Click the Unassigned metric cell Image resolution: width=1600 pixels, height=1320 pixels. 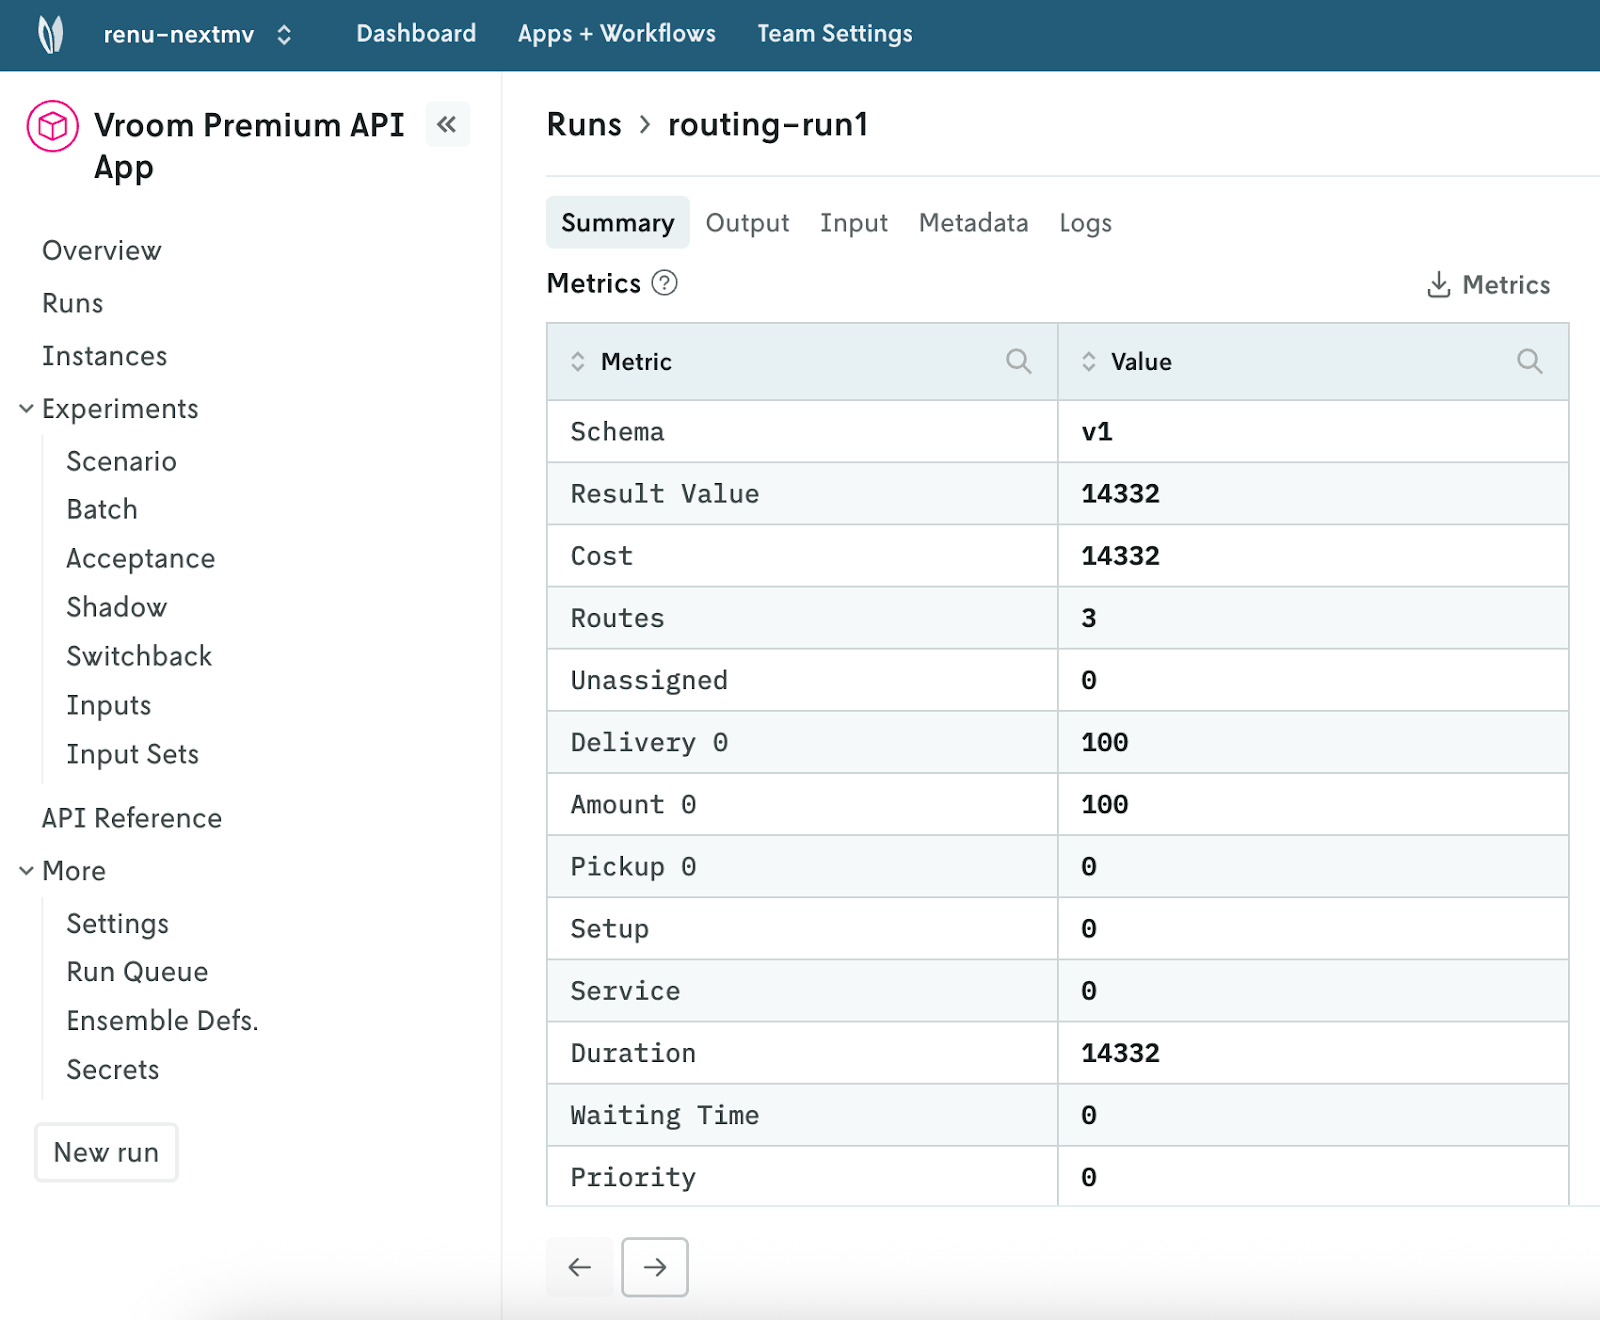click(x=802, y=681)
